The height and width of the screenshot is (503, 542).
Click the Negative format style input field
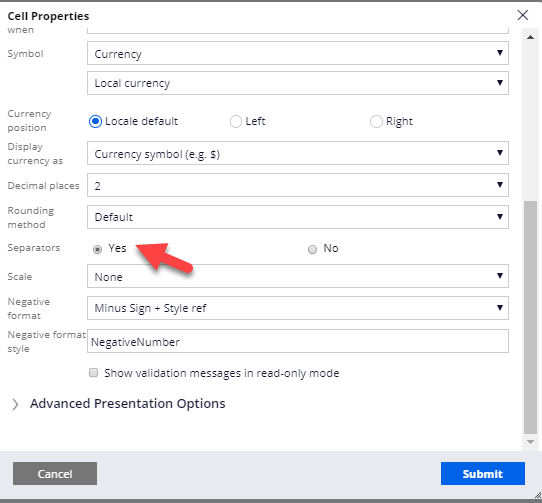(x=298, y=341)
